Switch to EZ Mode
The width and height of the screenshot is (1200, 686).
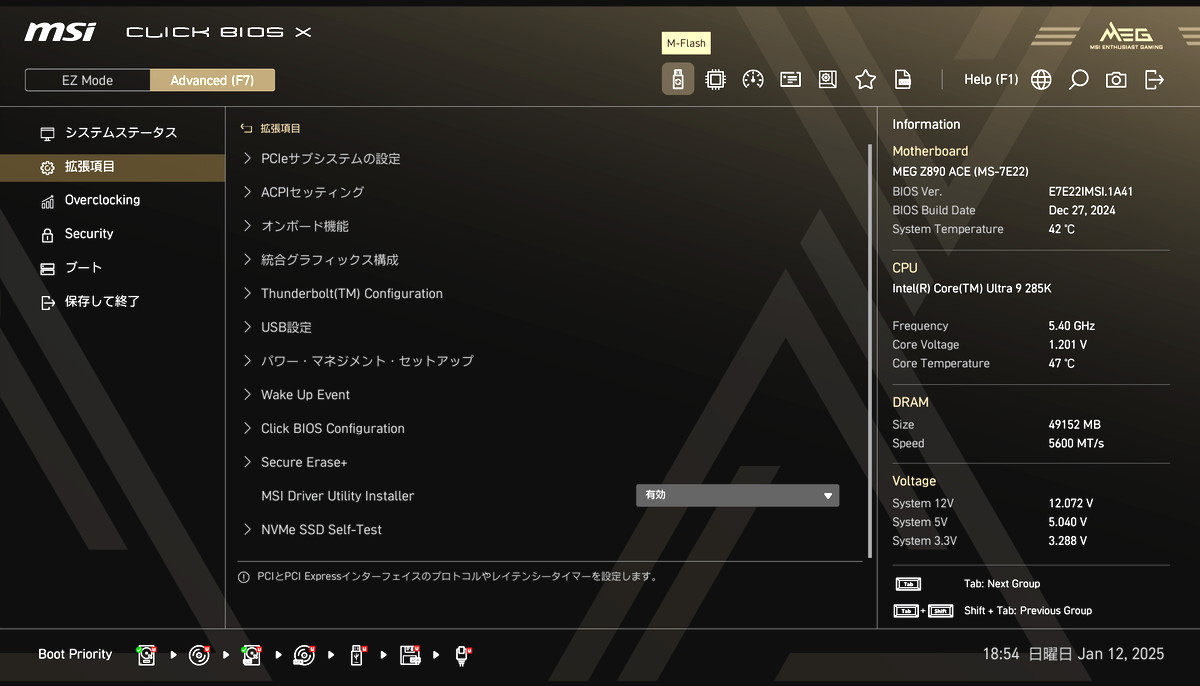click(88, 80)
